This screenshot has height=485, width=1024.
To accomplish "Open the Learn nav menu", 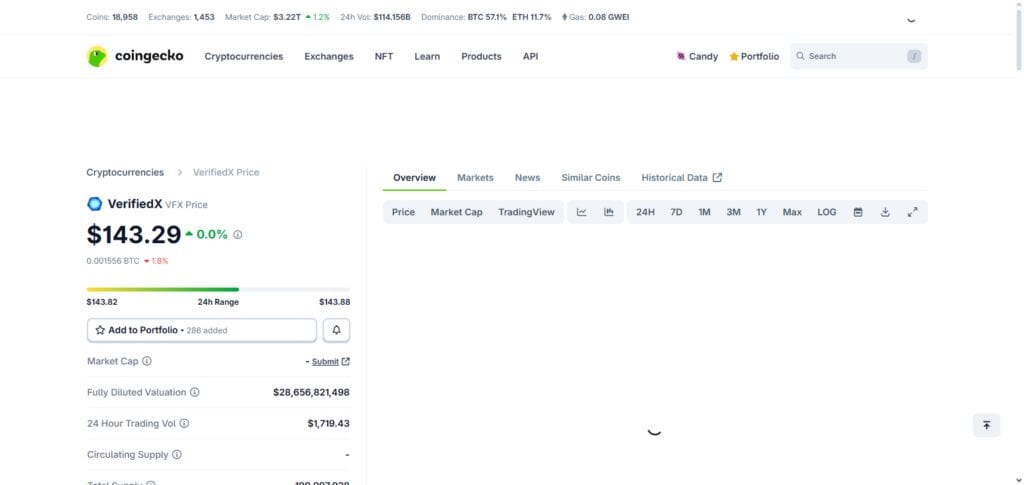I will 427,56.
